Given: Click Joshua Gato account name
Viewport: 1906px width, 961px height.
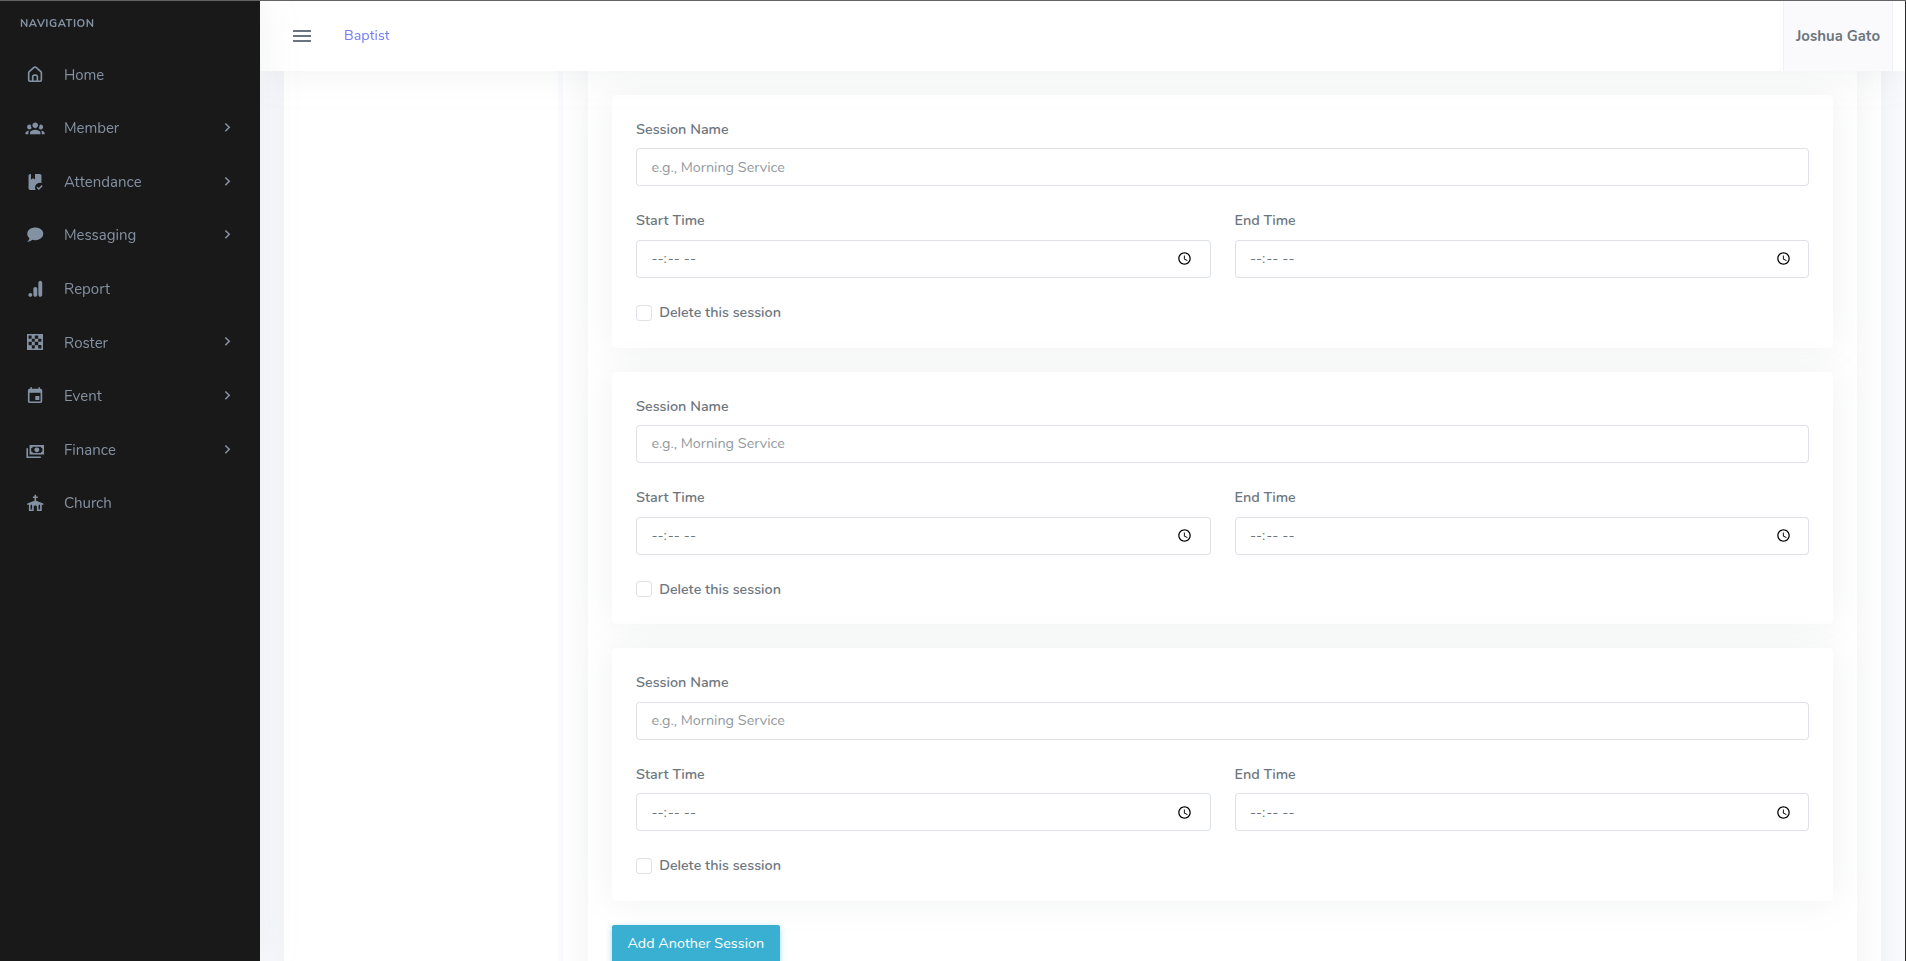Looking at the screenshot, I should [x=1838, y=35].
